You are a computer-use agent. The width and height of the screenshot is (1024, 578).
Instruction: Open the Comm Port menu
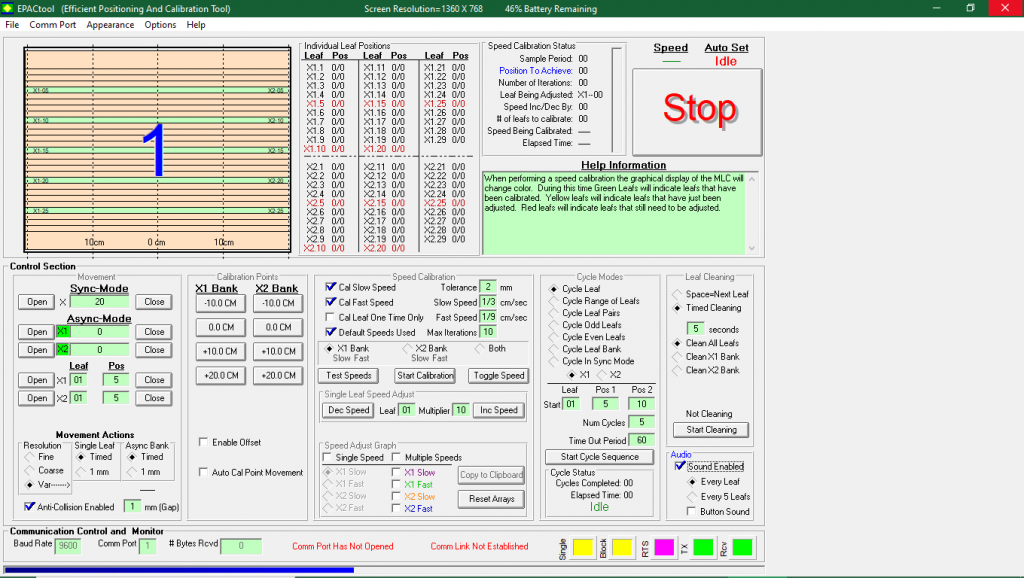pyautogui.click(x=52, y=24)
